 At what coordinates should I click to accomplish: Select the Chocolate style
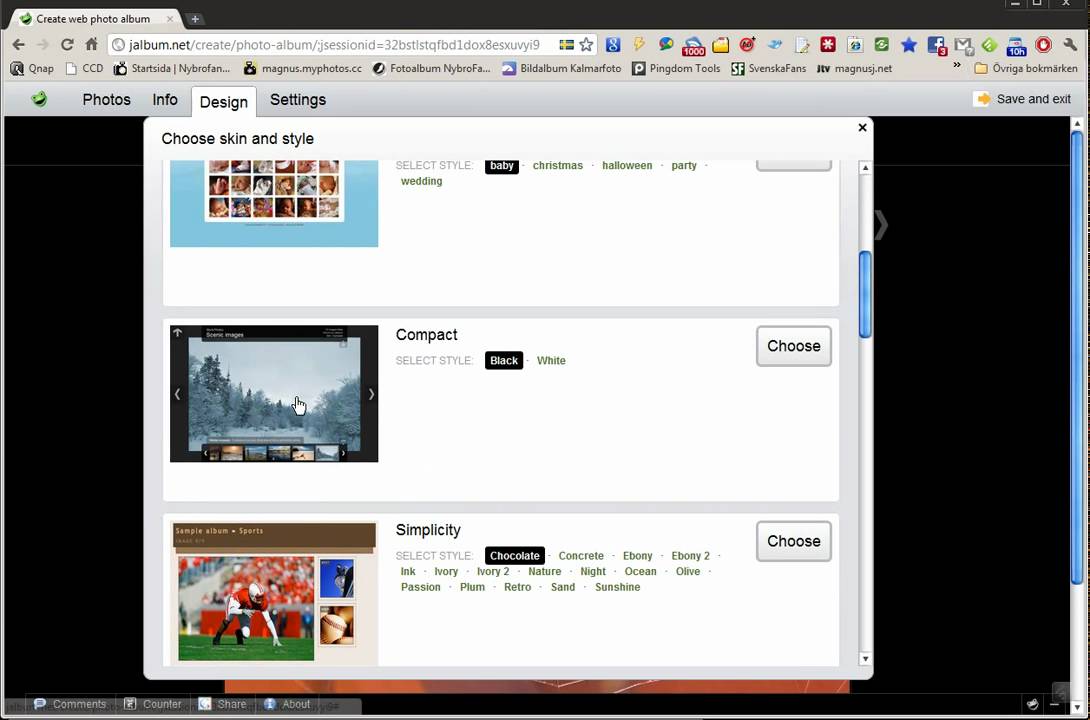click(x=514, y=555)
